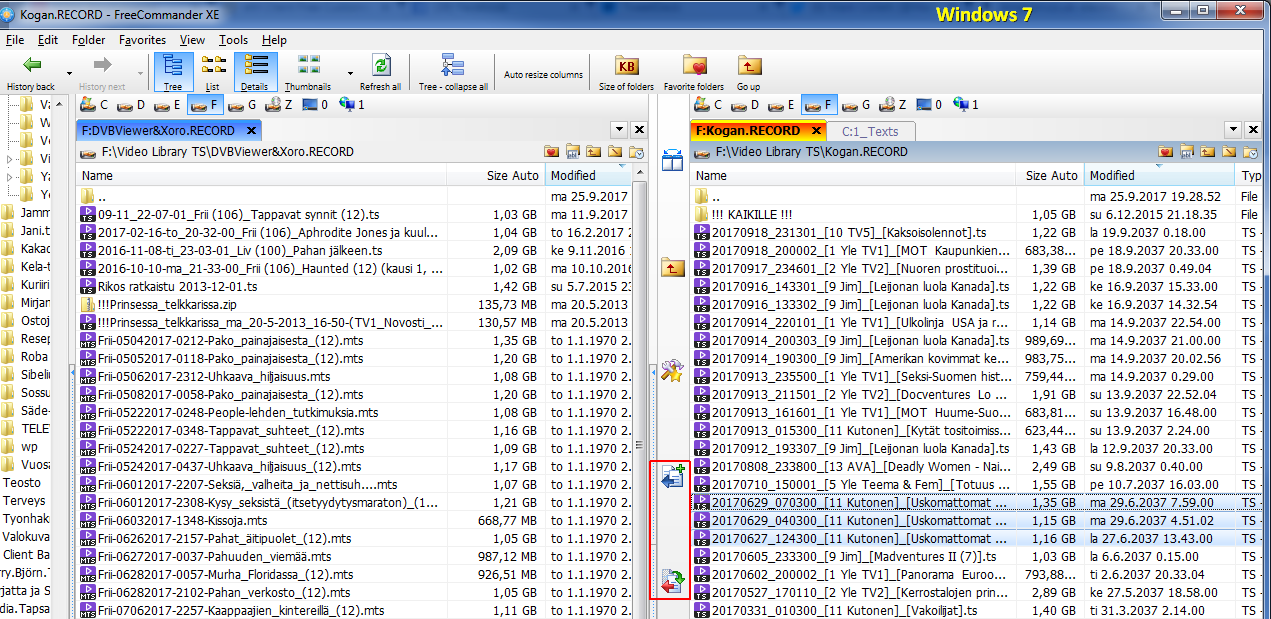Select drive G in right pane

855,105
